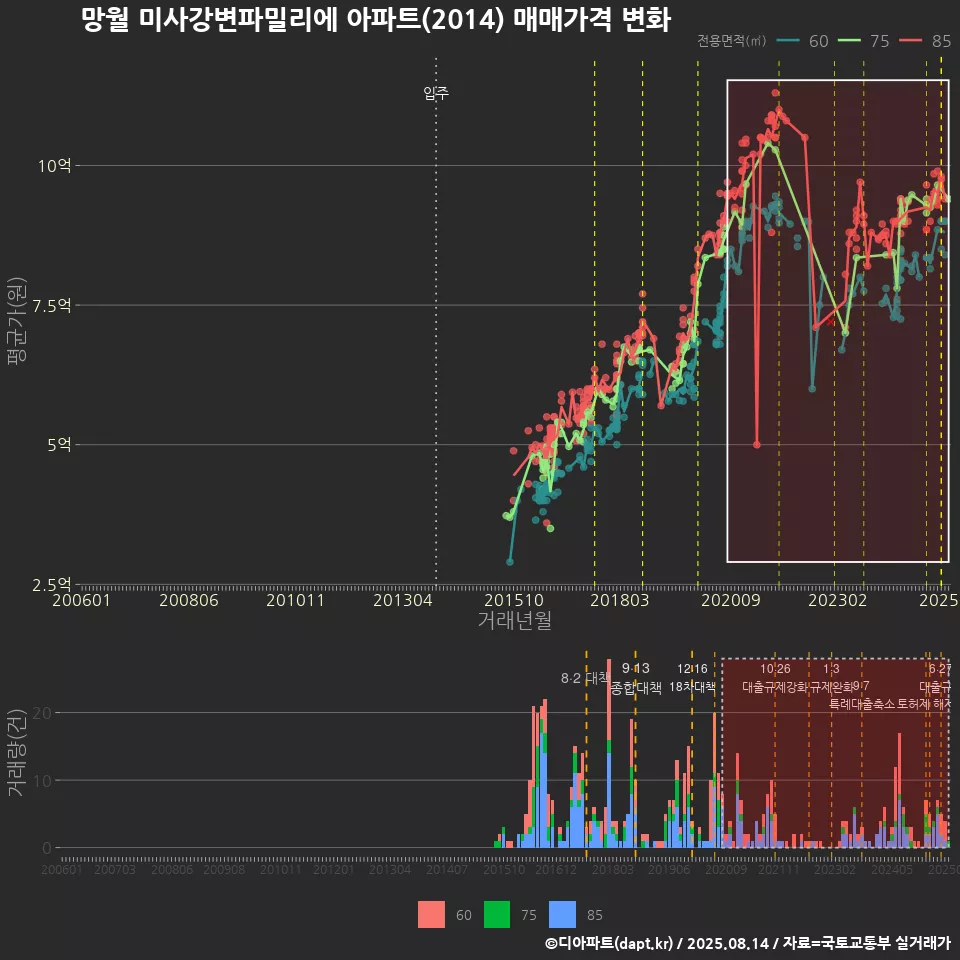The width and height of the screenshot is (960, 960).
Task: Click the 201612 label on volume chart axis
Action: click(556, 869)
